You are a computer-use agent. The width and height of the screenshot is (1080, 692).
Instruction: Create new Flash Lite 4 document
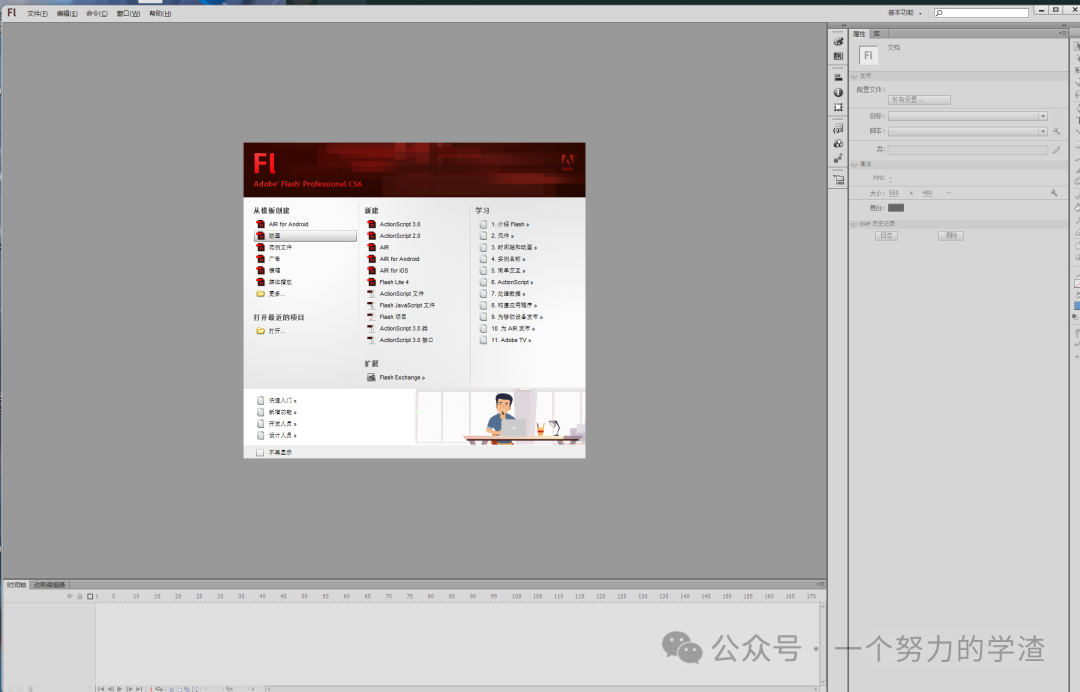(x=393, y=282)
